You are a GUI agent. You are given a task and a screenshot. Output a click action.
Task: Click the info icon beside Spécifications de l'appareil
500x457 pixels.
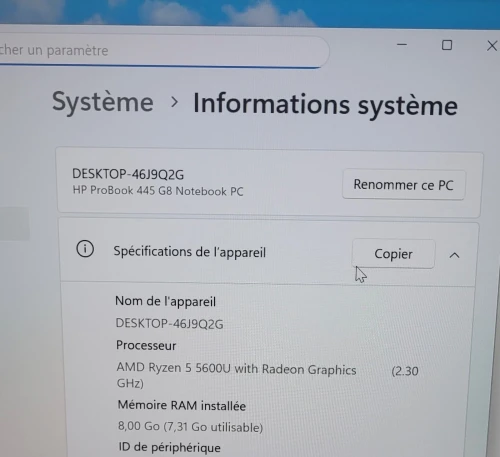85,249
